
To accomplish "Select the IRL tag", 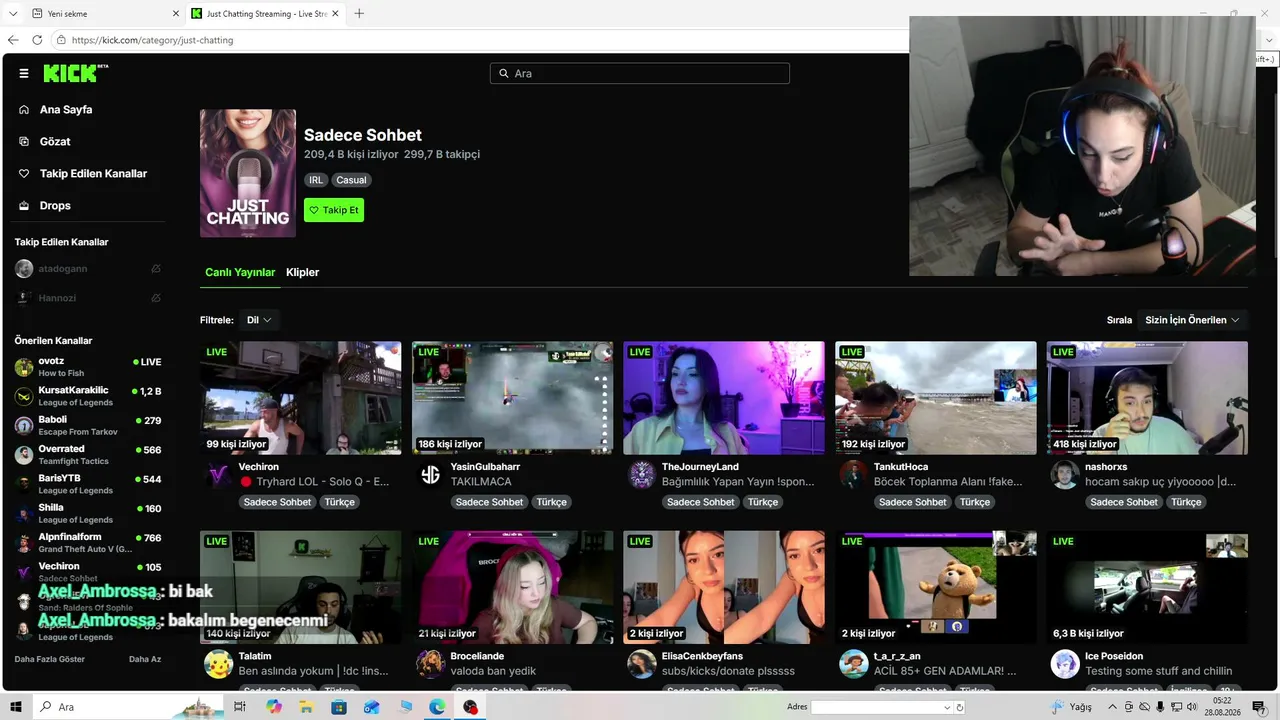I will point(316,180).
